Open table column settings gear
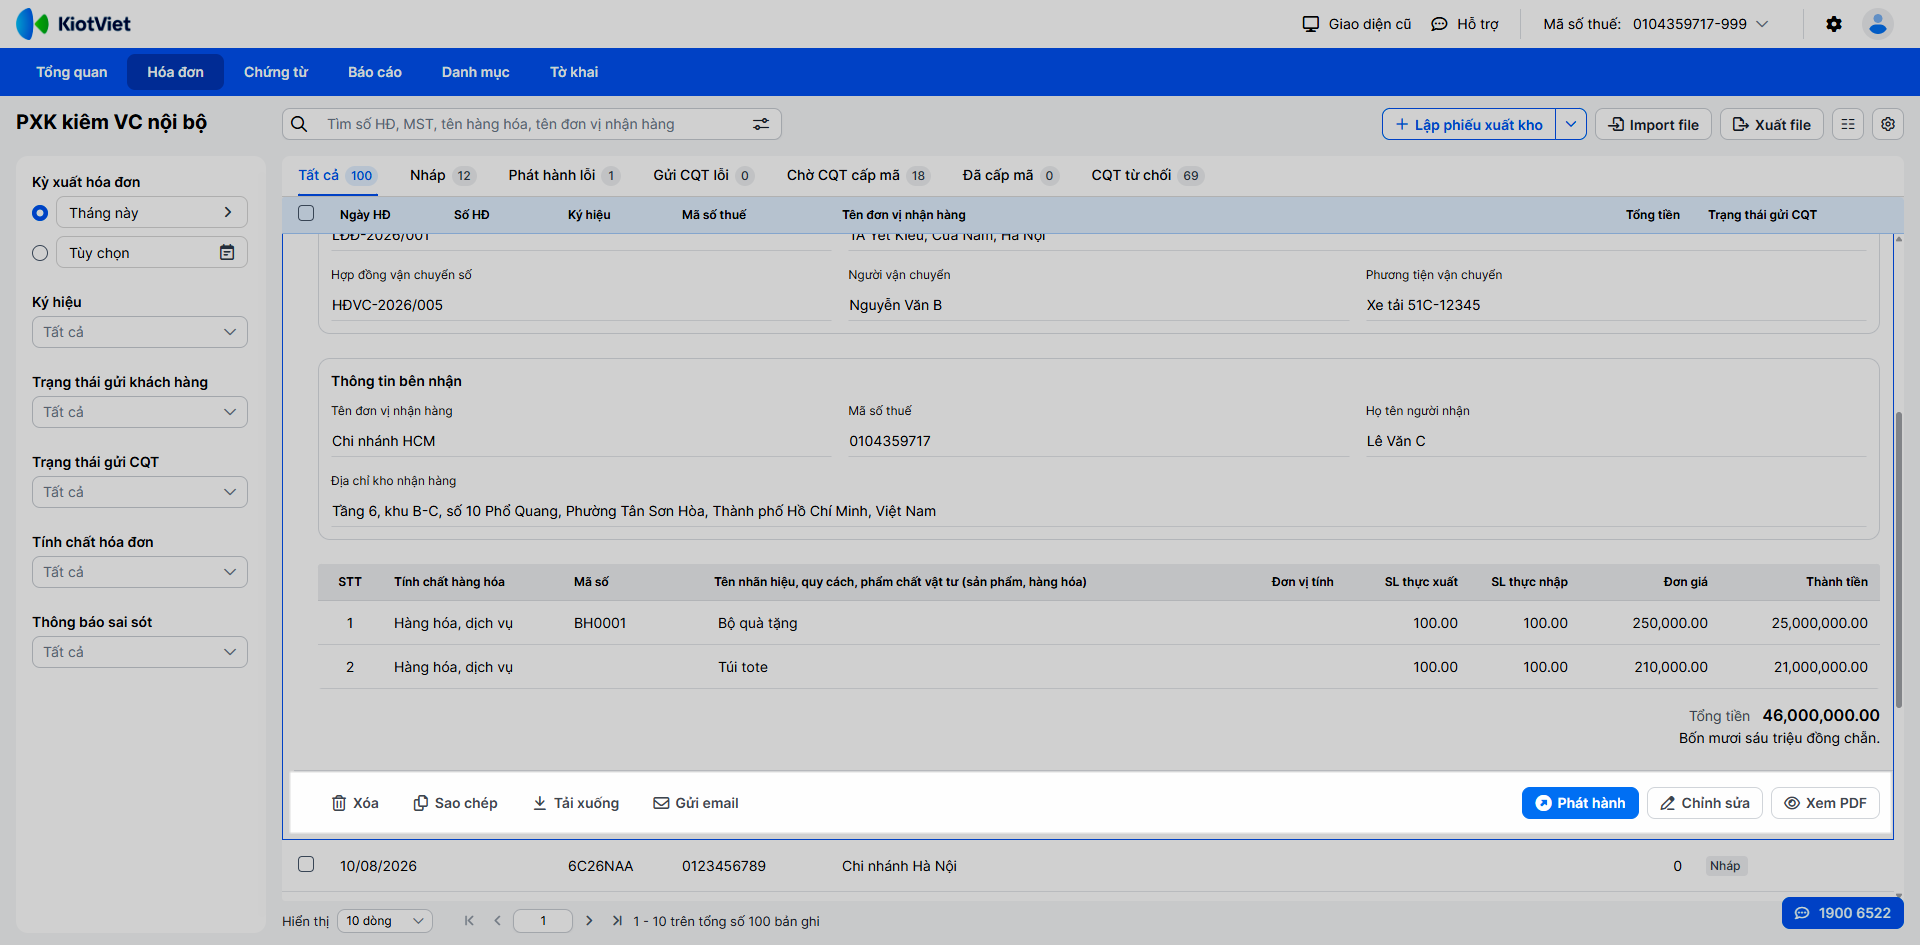This screenshot has height=945, width=1920. point(1888,124)
